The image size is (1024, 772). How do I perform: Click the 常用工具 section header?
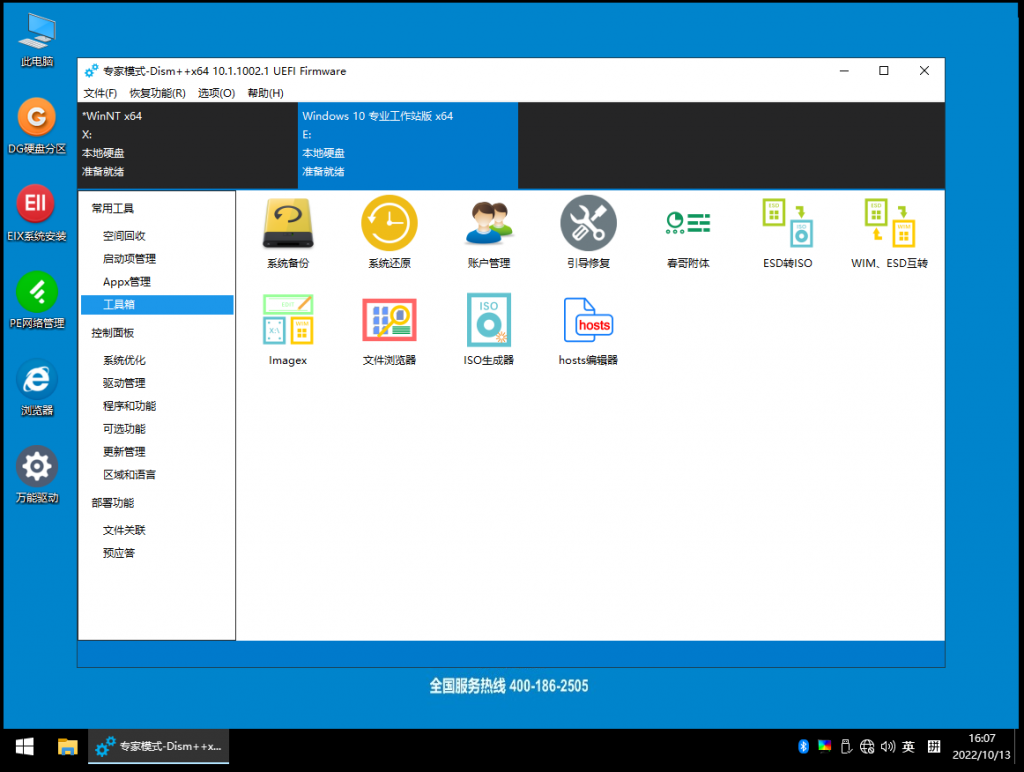[x=112, y=208]
